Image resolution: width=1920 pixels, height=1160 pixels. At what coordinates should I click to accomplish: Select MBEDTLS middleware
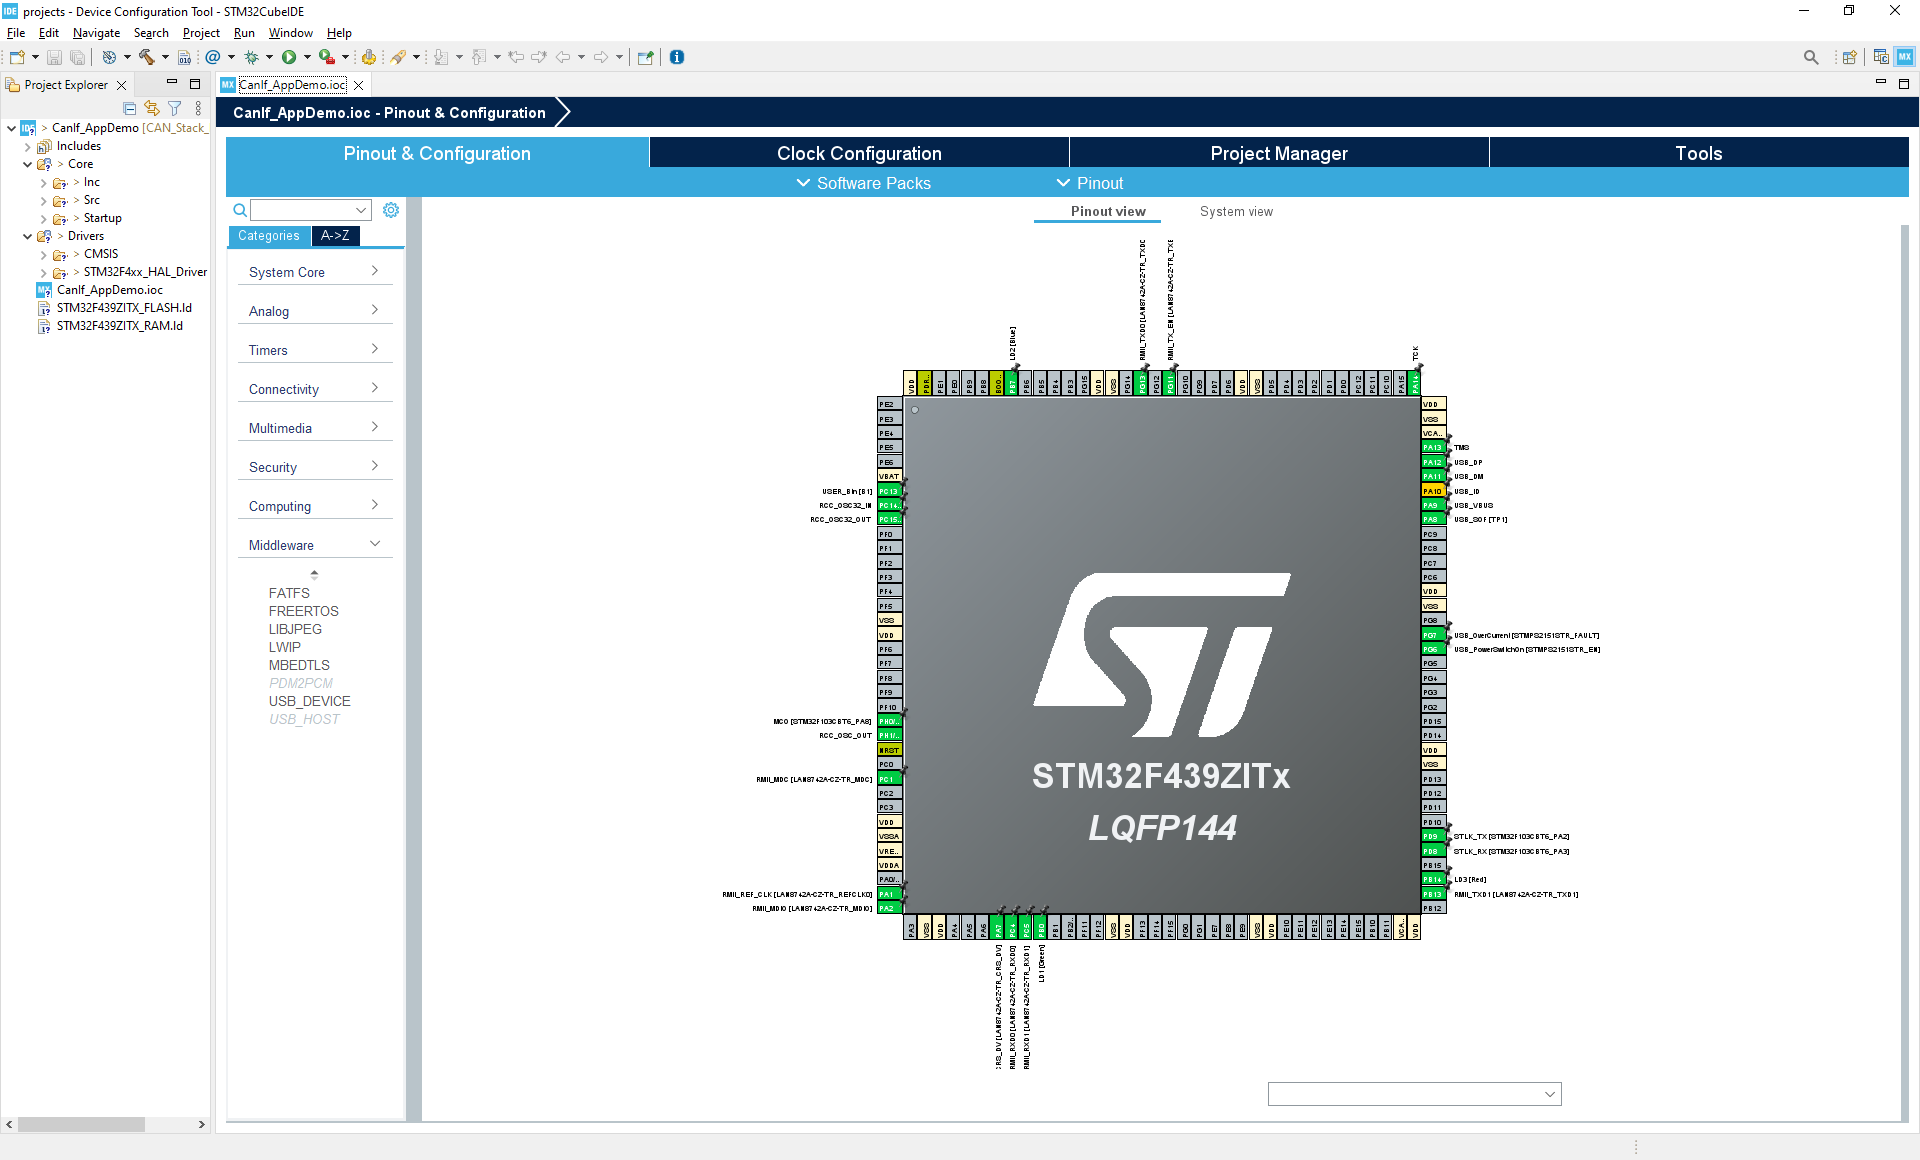point(299,665)
